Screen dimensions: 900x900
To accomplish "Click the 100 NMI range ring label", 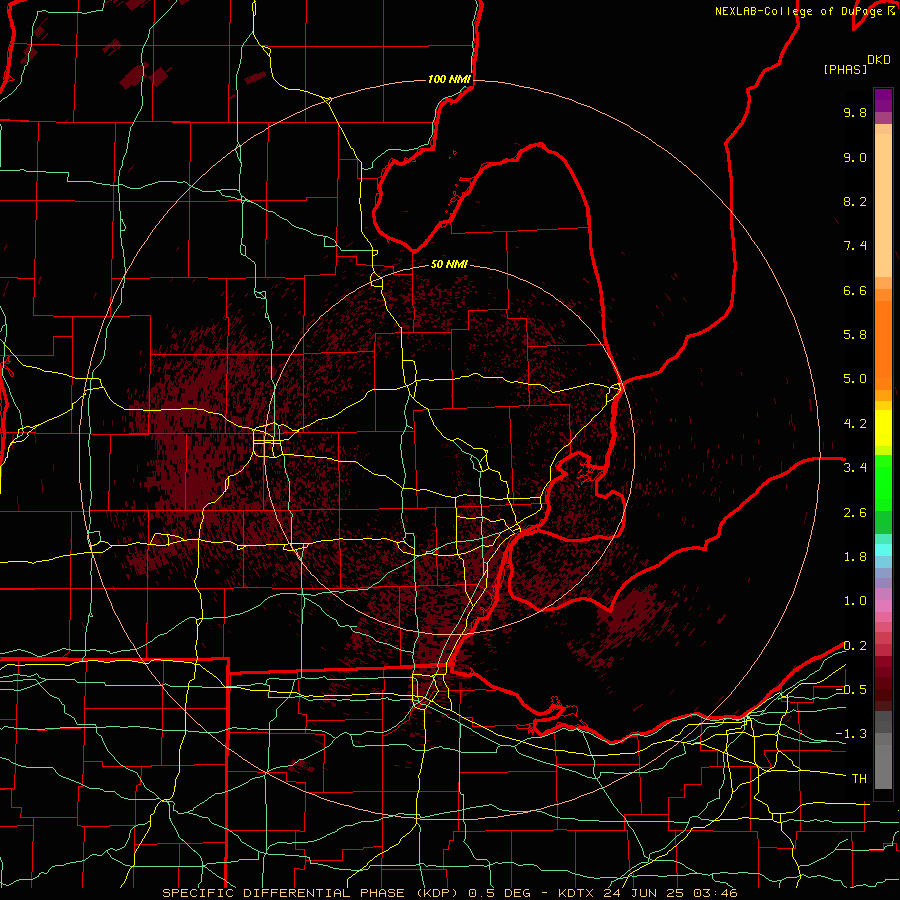I will click(449, 79).
